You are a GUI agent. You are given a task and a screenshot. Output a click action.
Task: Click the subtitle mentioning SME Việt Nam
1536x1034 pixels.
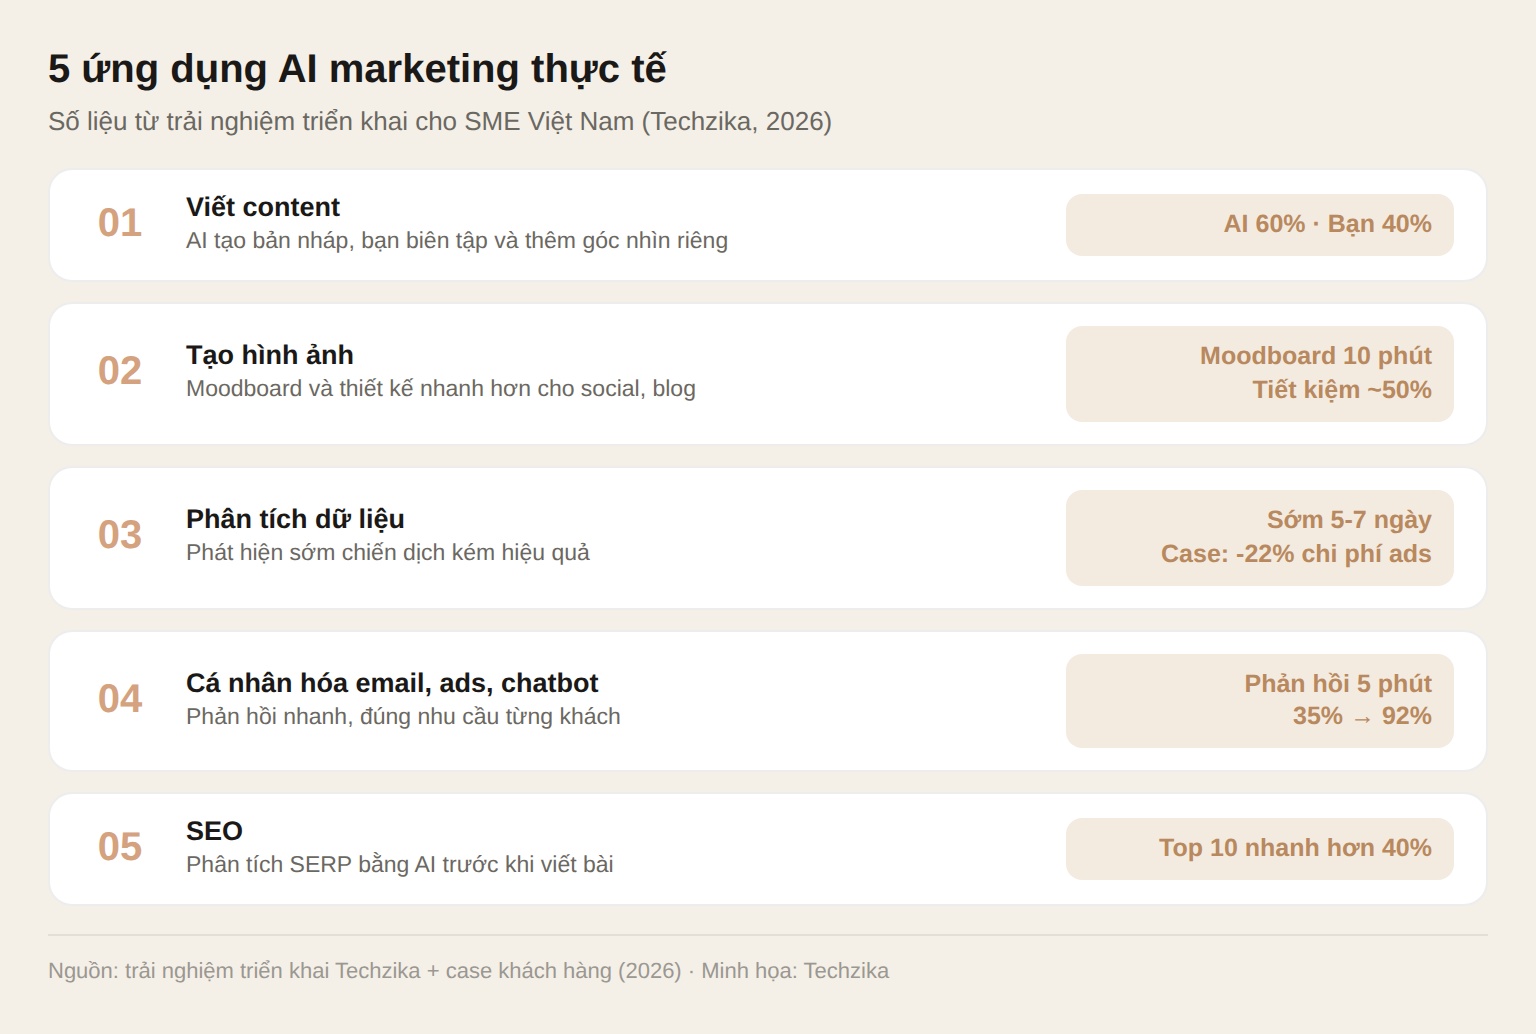point(440,121)
